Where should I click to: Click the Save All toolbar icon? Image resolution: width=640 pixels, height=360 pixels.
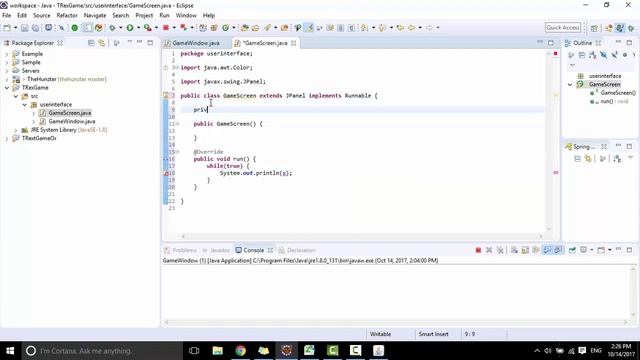36,28
